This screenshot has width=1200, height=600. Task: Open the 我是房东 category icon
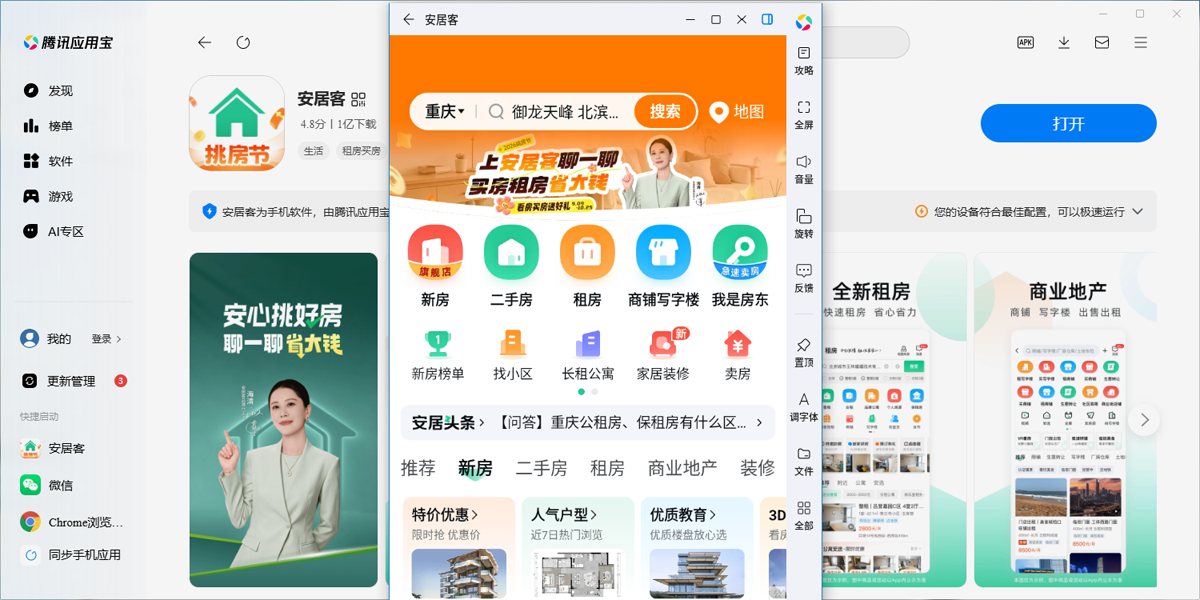740,252
